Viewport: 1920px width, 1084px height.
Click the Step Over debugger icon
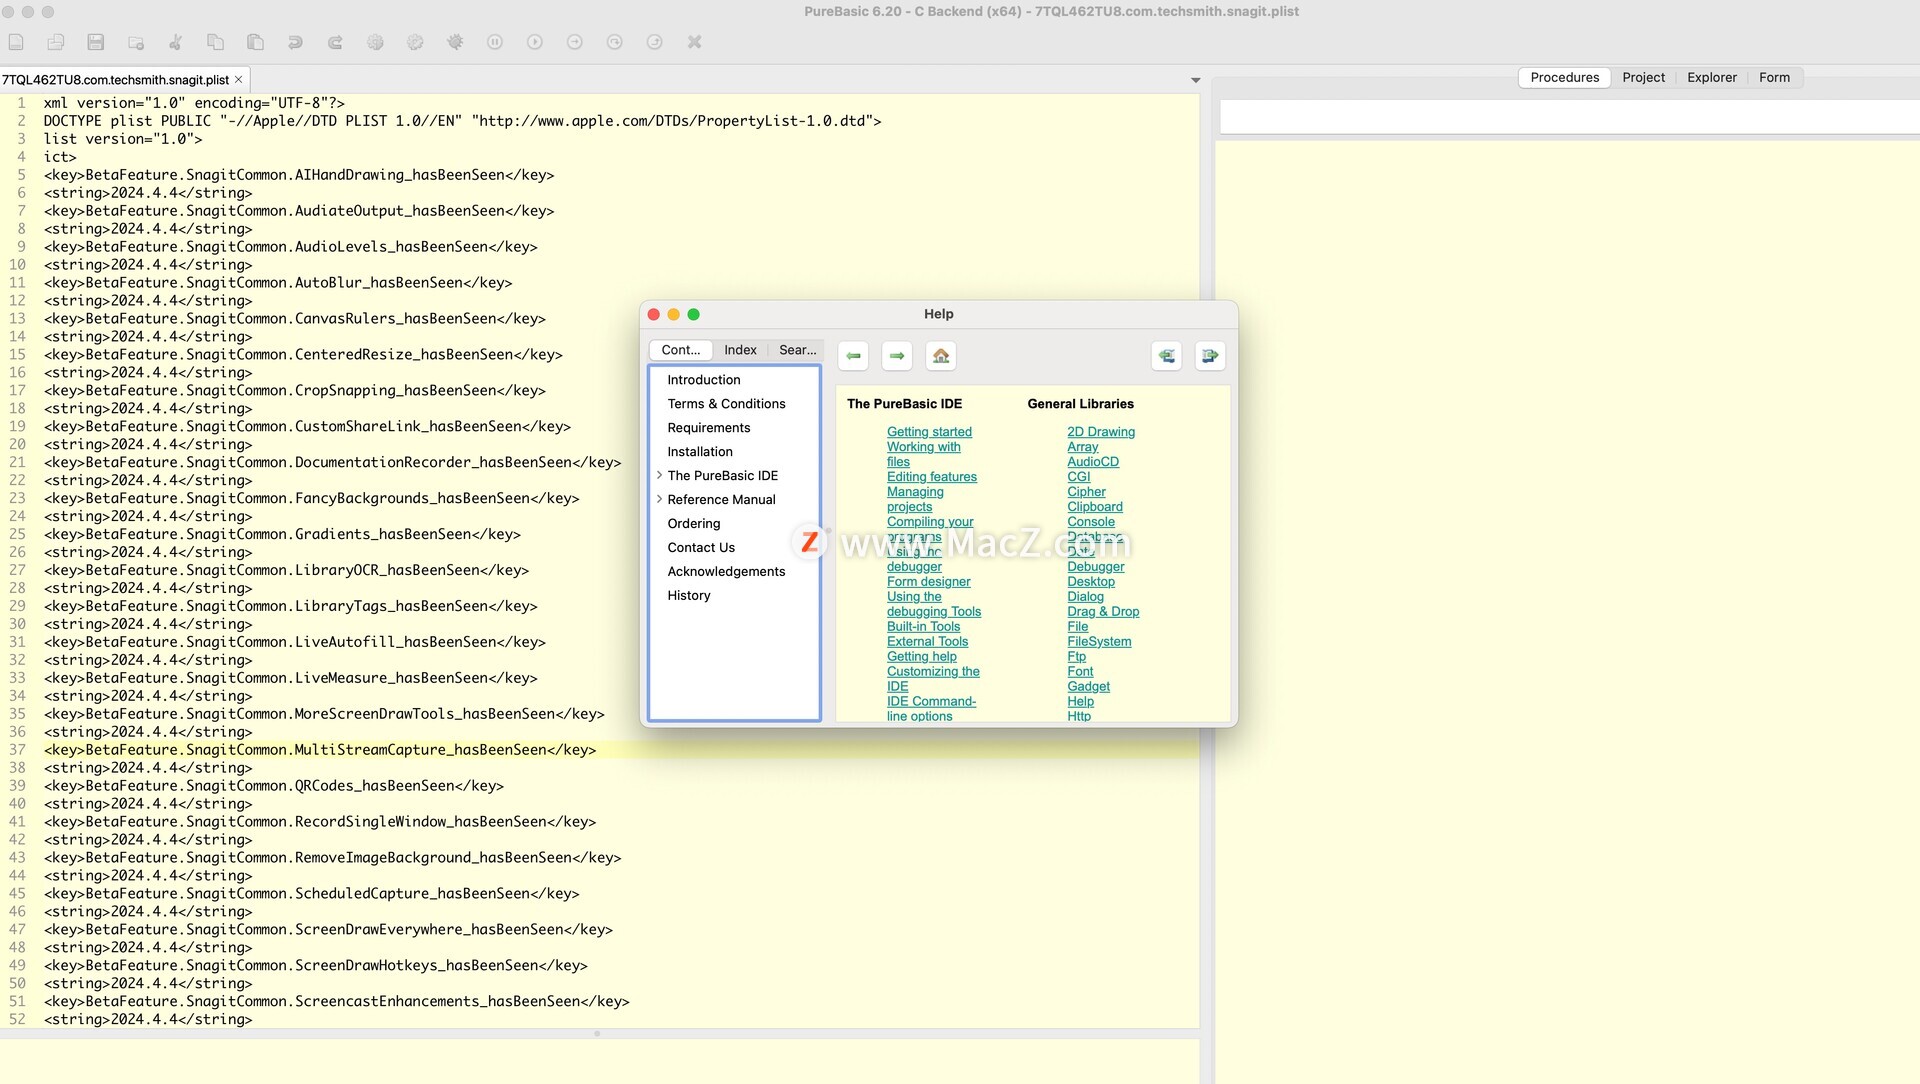615,42
